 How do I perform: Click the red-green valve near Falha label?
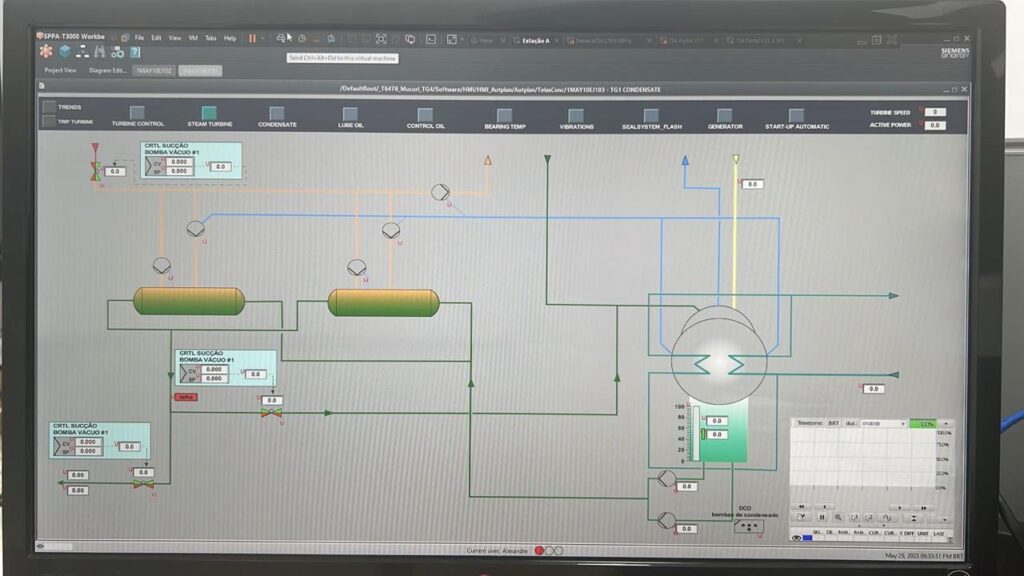[271, 413]
